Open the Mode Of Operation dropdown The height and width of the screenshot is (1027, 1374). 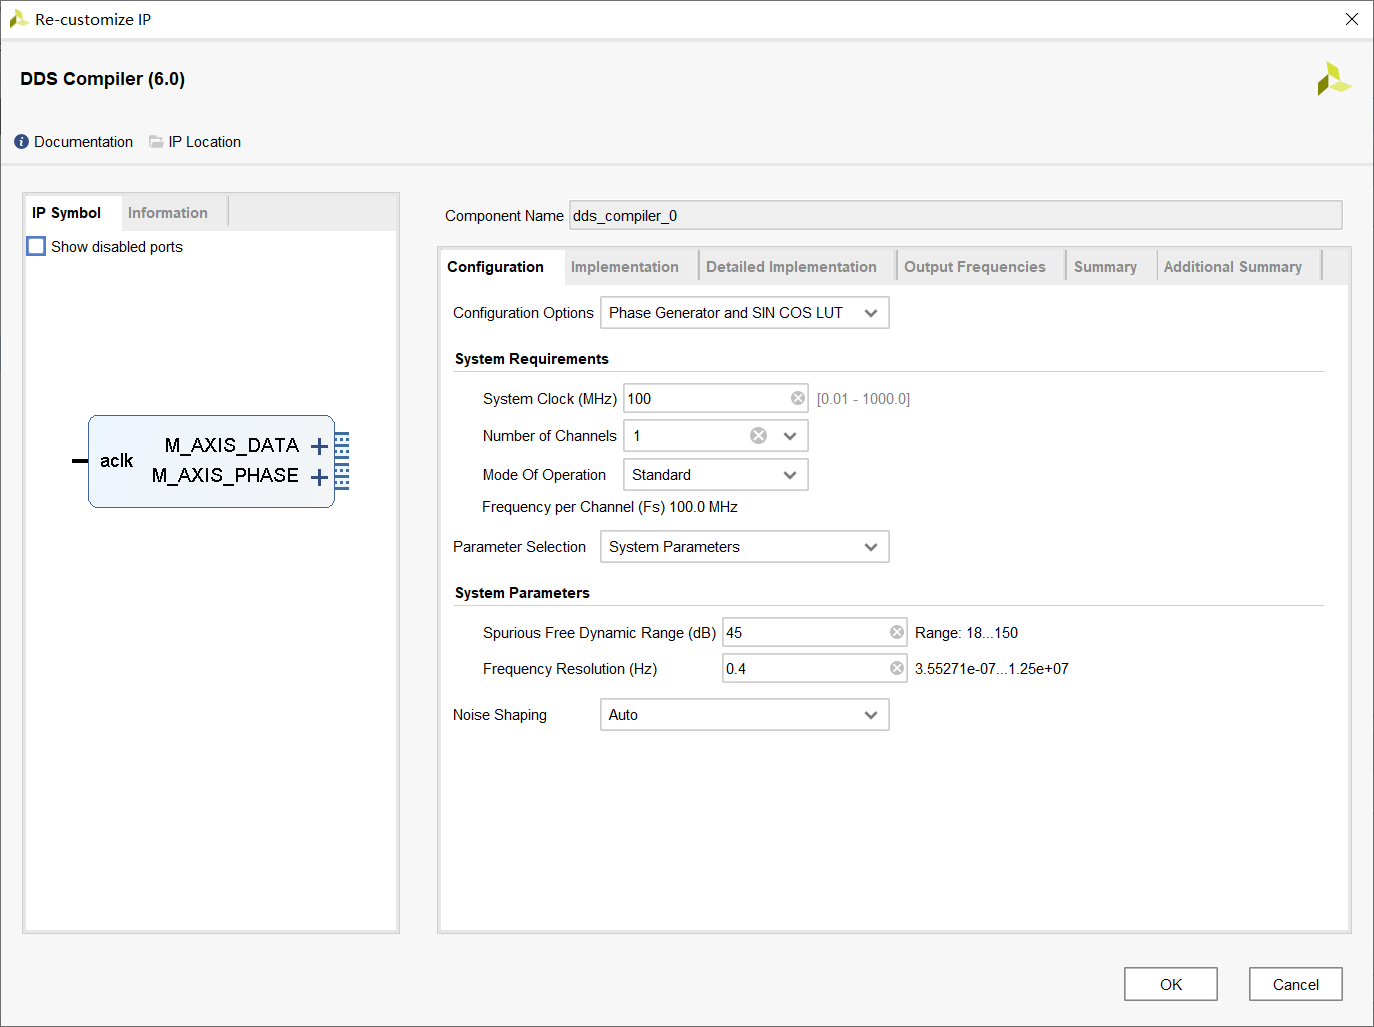[715, 475]
